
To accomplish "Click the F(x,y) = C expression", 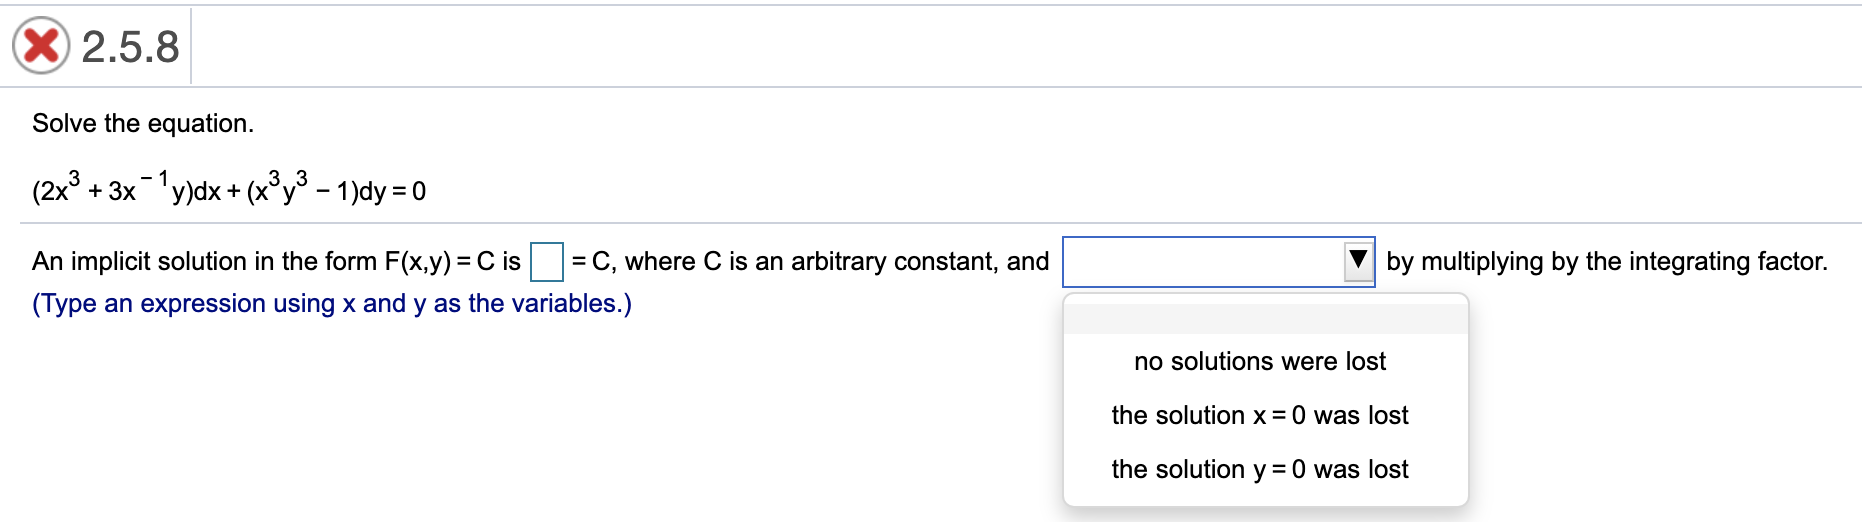I will pos(438,261).
